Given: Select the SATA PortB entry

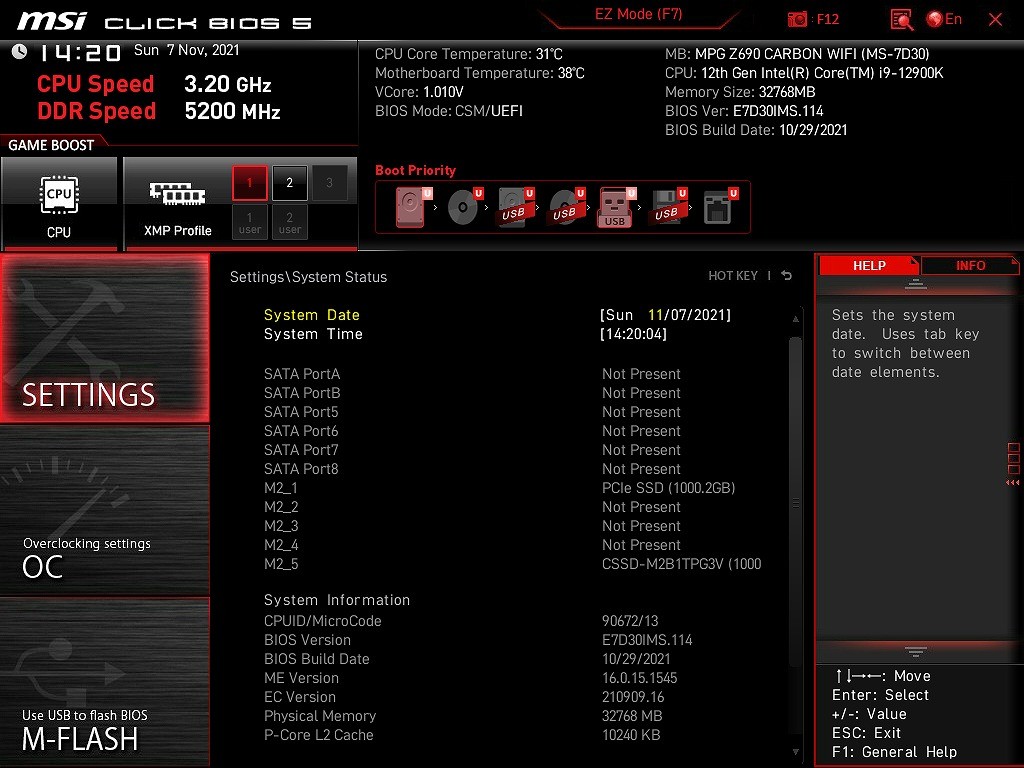Looking at the screenshot, I should pos(472,392).
